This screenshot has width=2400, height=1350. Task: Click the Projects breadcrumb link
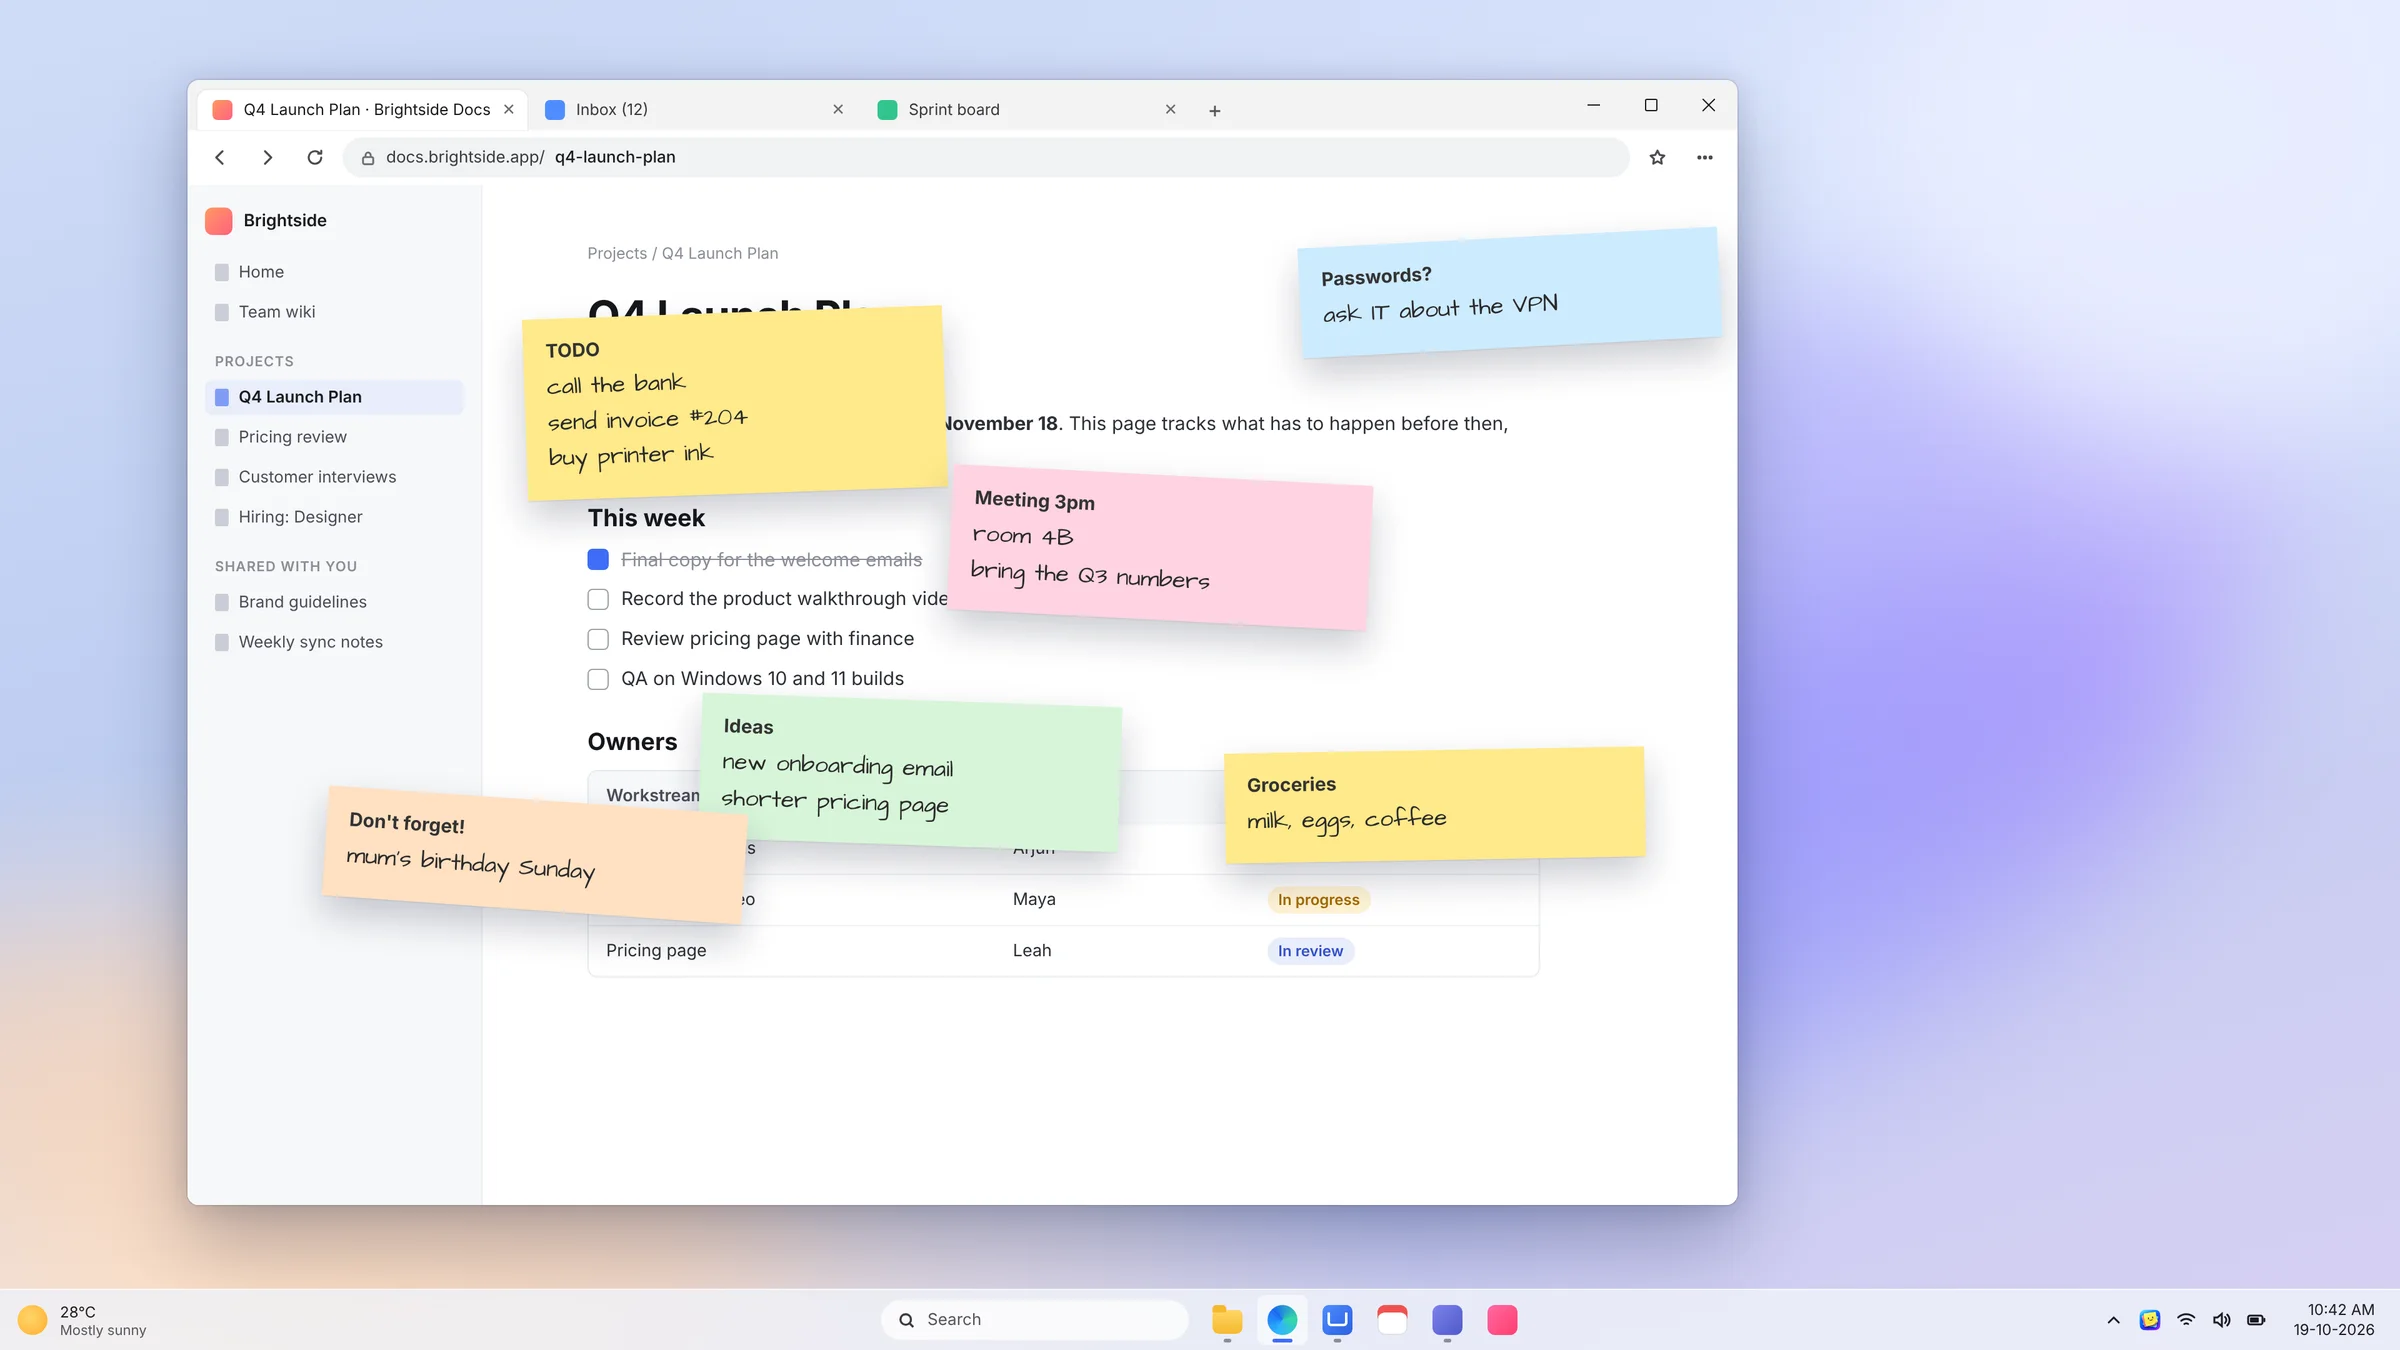(617, 253)
